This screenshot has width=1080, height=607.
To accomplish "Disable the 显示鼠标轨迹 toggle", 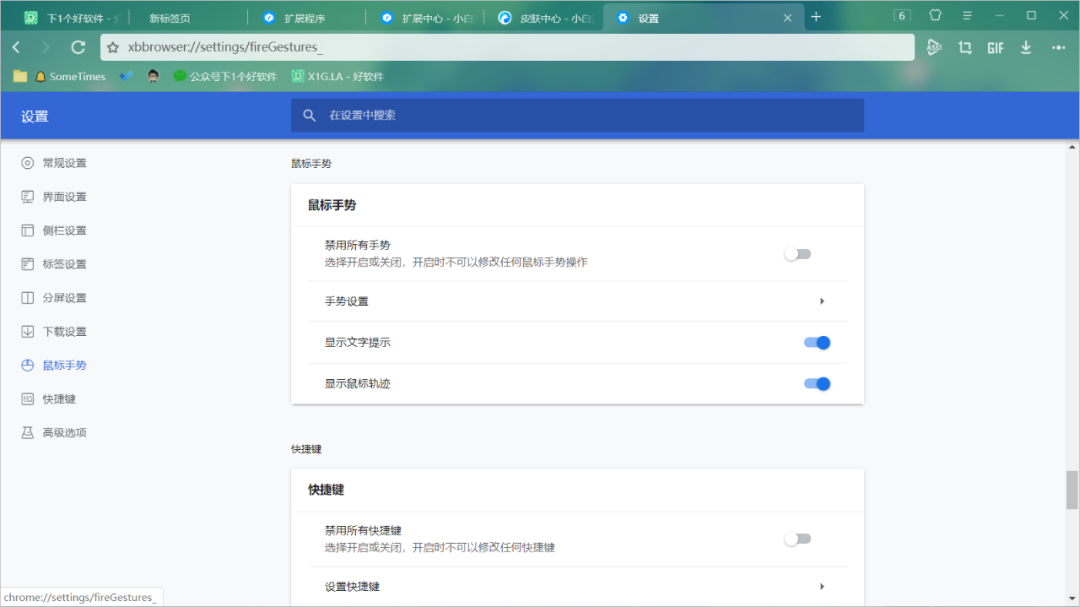I will (817, 384).
